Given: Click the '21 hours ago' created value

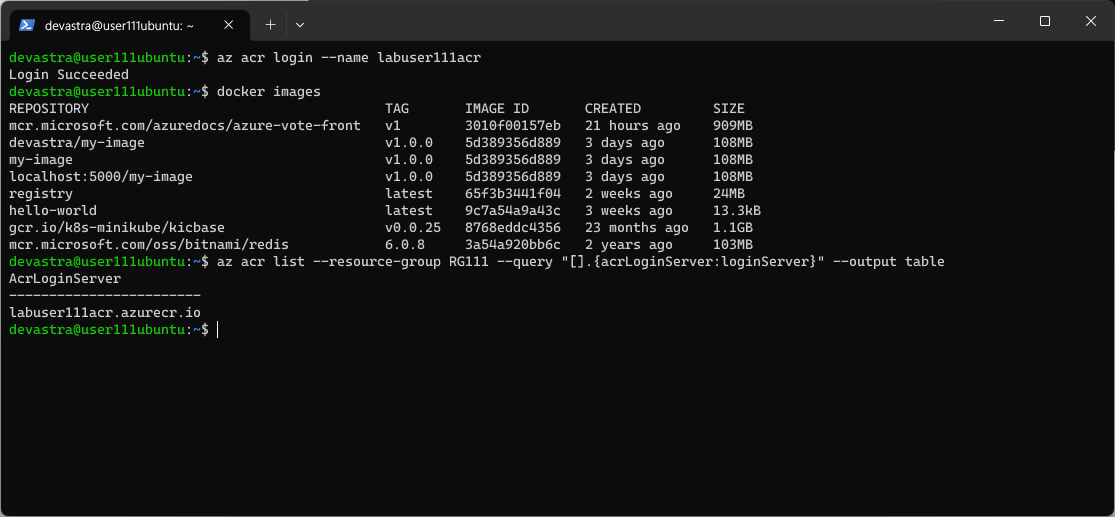Looking at the screenshot, I should tap(633, 126).
